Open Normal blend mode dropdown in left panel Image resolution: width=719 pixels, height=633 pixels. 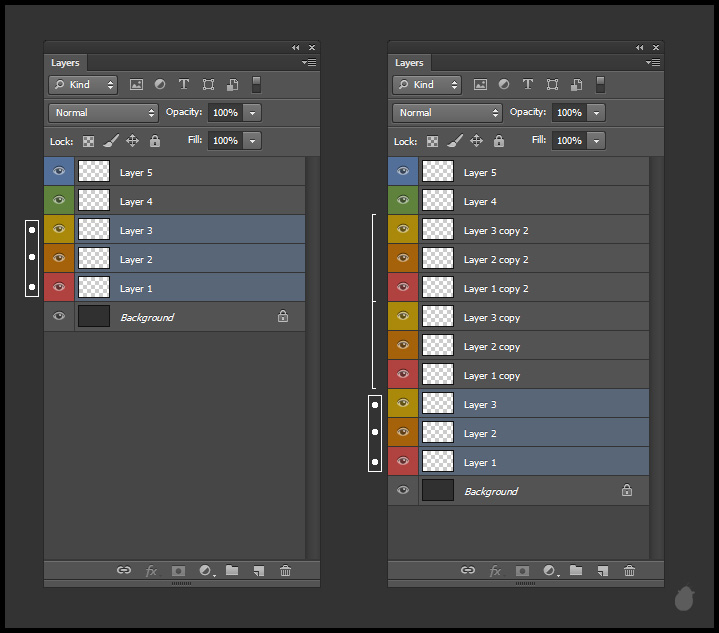pos(104,113)
